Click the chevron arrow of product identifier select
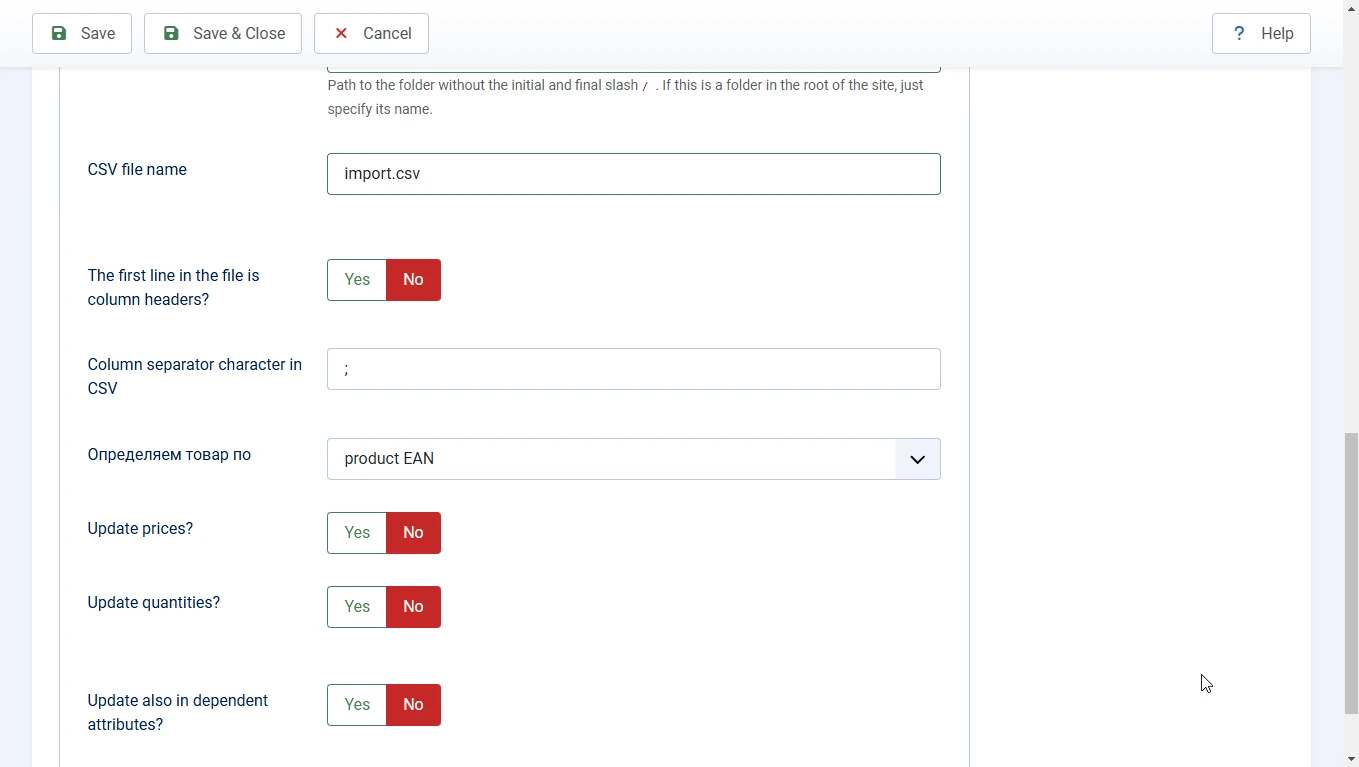Viewport: 1359px width, 767px height. point(917,459)
